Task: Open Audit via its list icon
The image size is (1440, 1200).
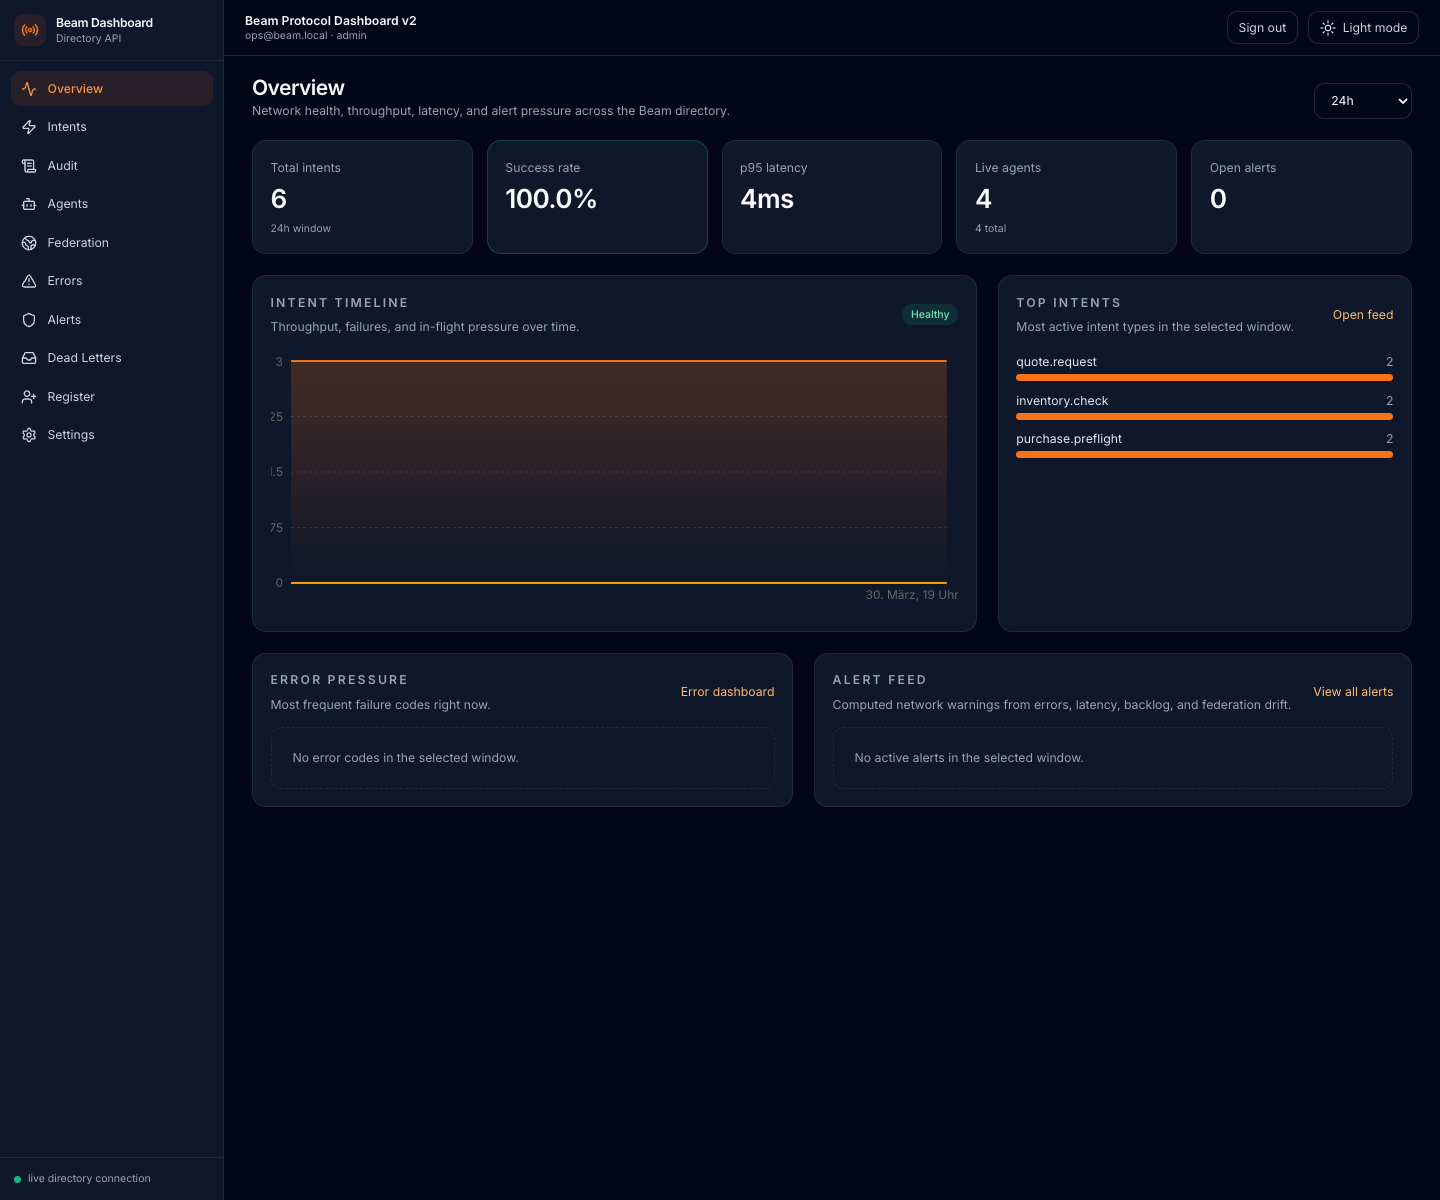Action: point(29,165)
